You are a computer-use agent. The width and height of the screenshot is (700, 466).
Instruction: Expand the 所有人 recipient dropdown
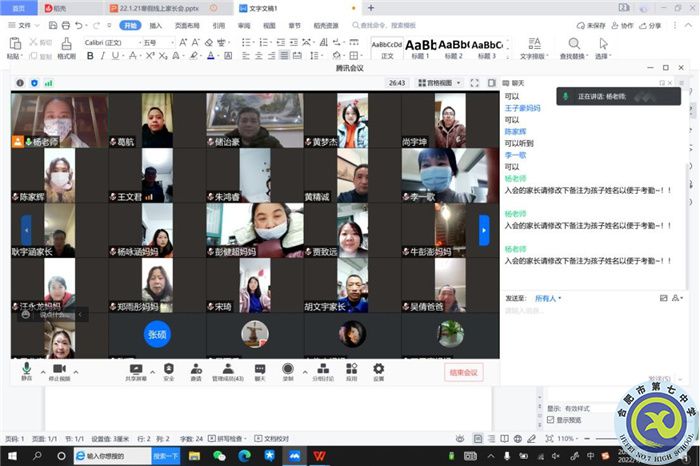(x=547, y=298)
